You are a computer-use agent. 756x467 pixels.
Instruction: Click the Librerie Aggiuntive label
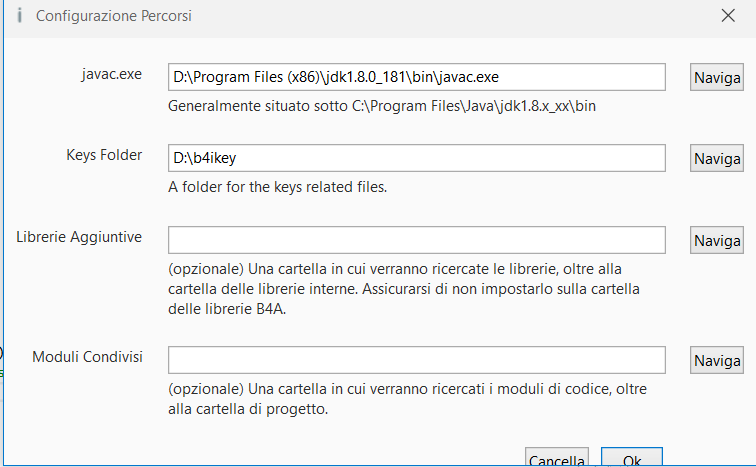pos(79,237)
